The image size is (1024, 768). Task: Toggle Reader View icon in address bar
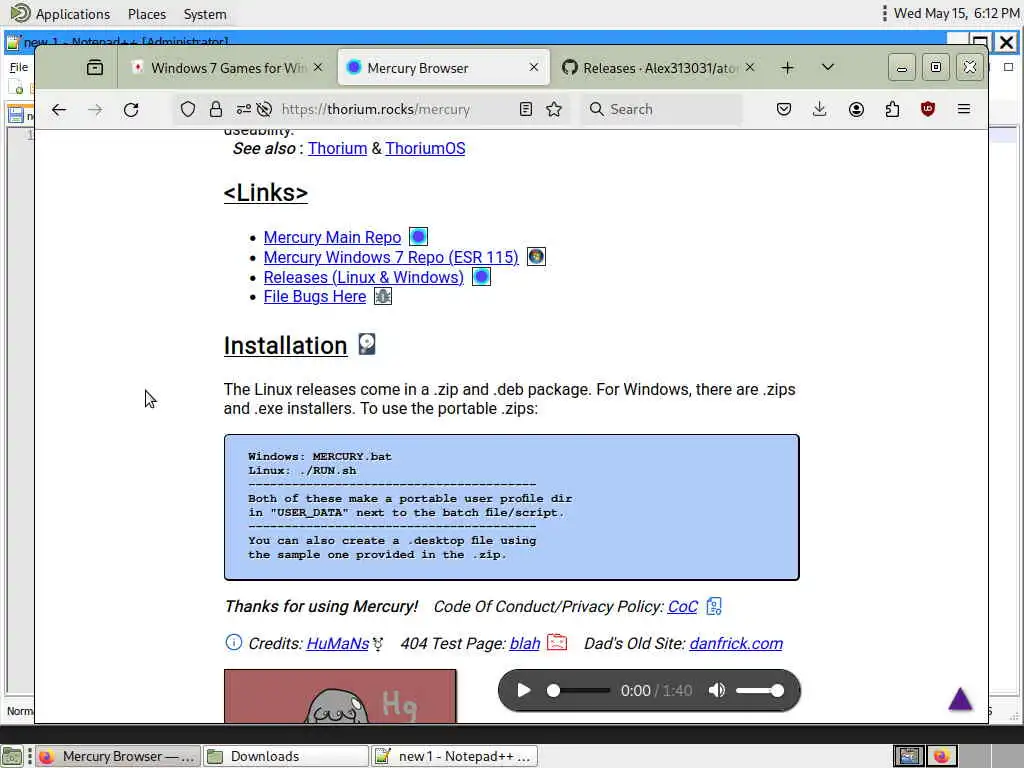pos(526,109)
